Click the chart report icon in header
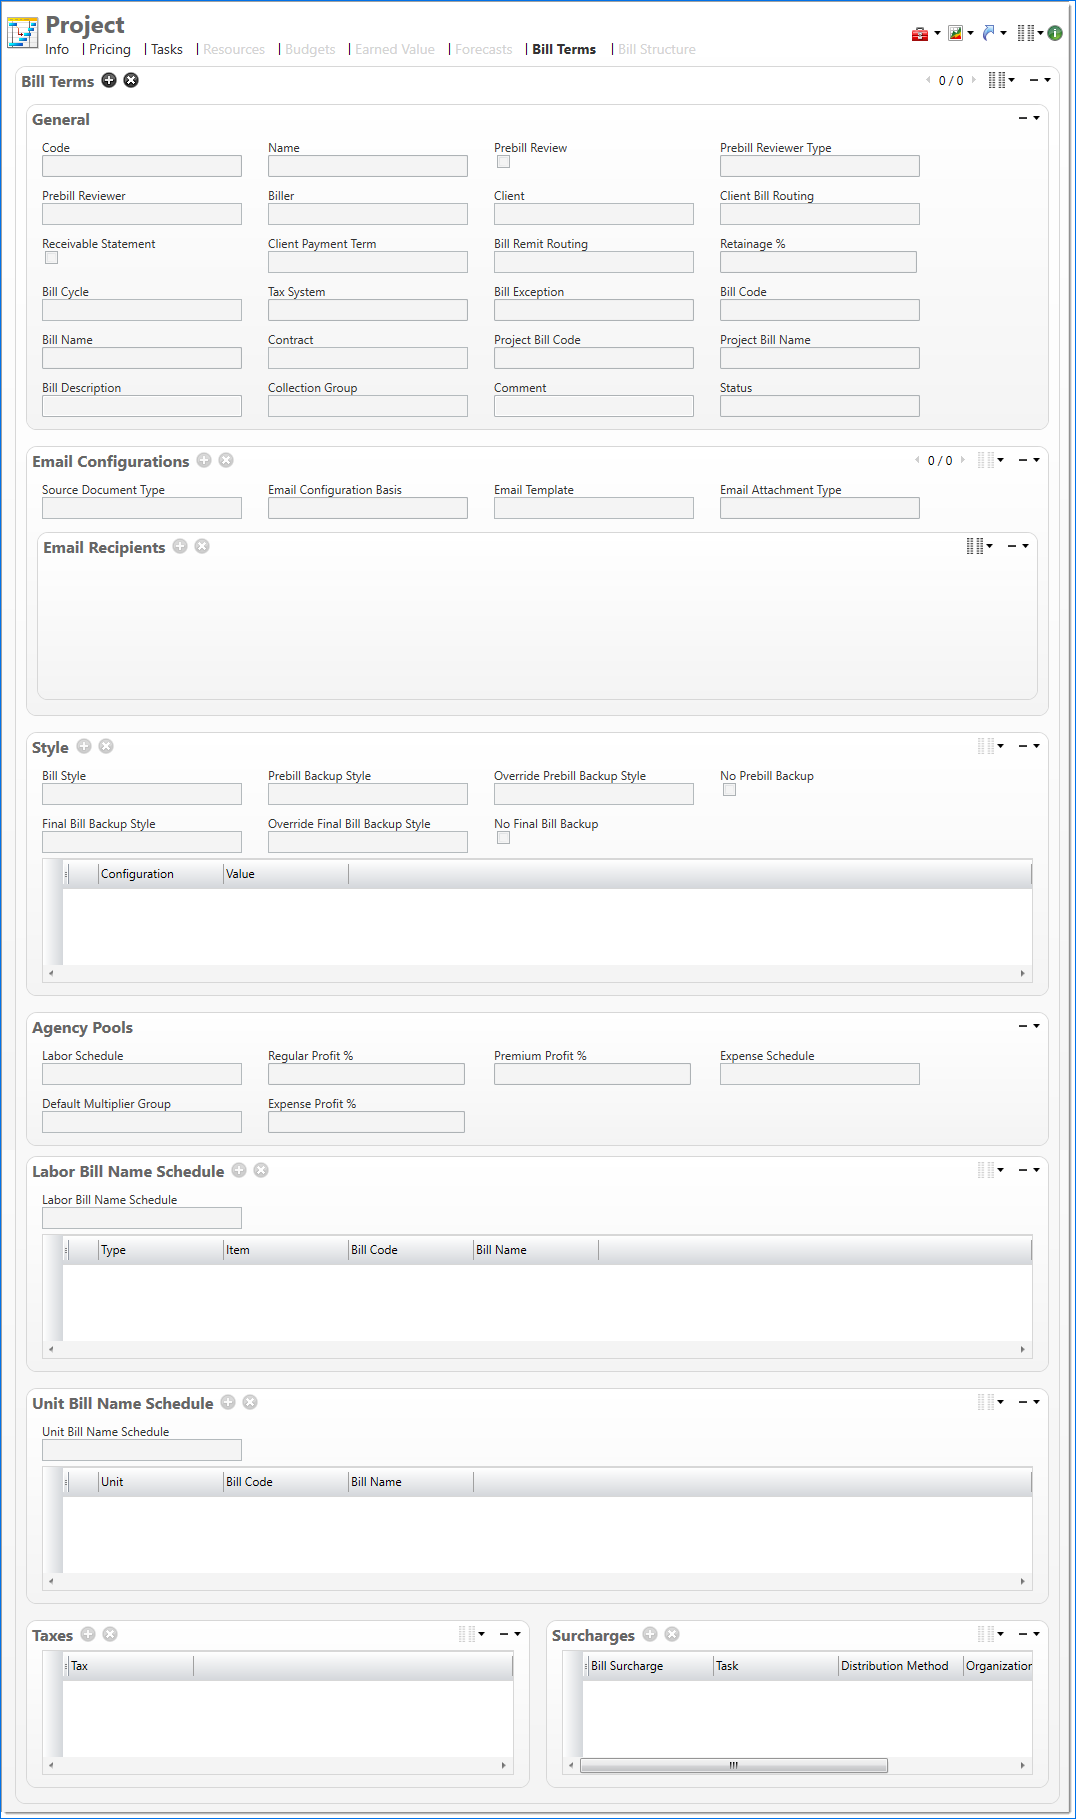Screen dimensions: 1076x1819 (956, 34)
